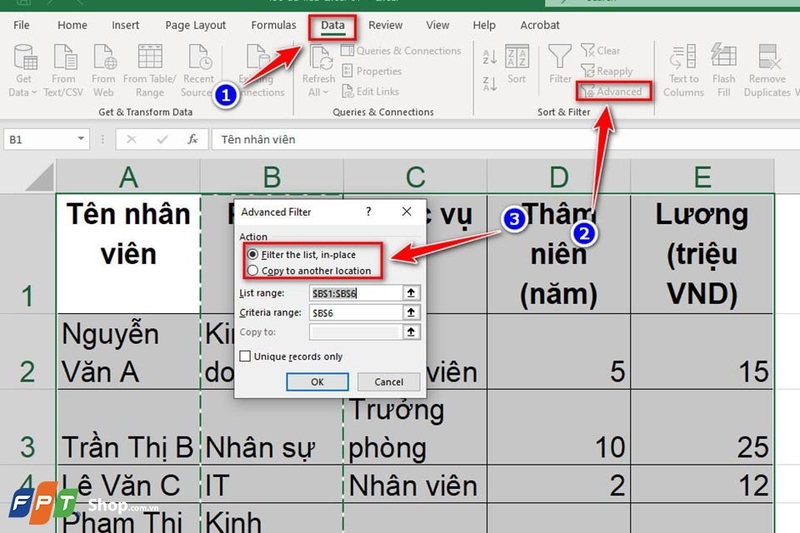Select cell Trưởng phòng
This screenshot has height=533, width=800.
(x=415, y=427)
